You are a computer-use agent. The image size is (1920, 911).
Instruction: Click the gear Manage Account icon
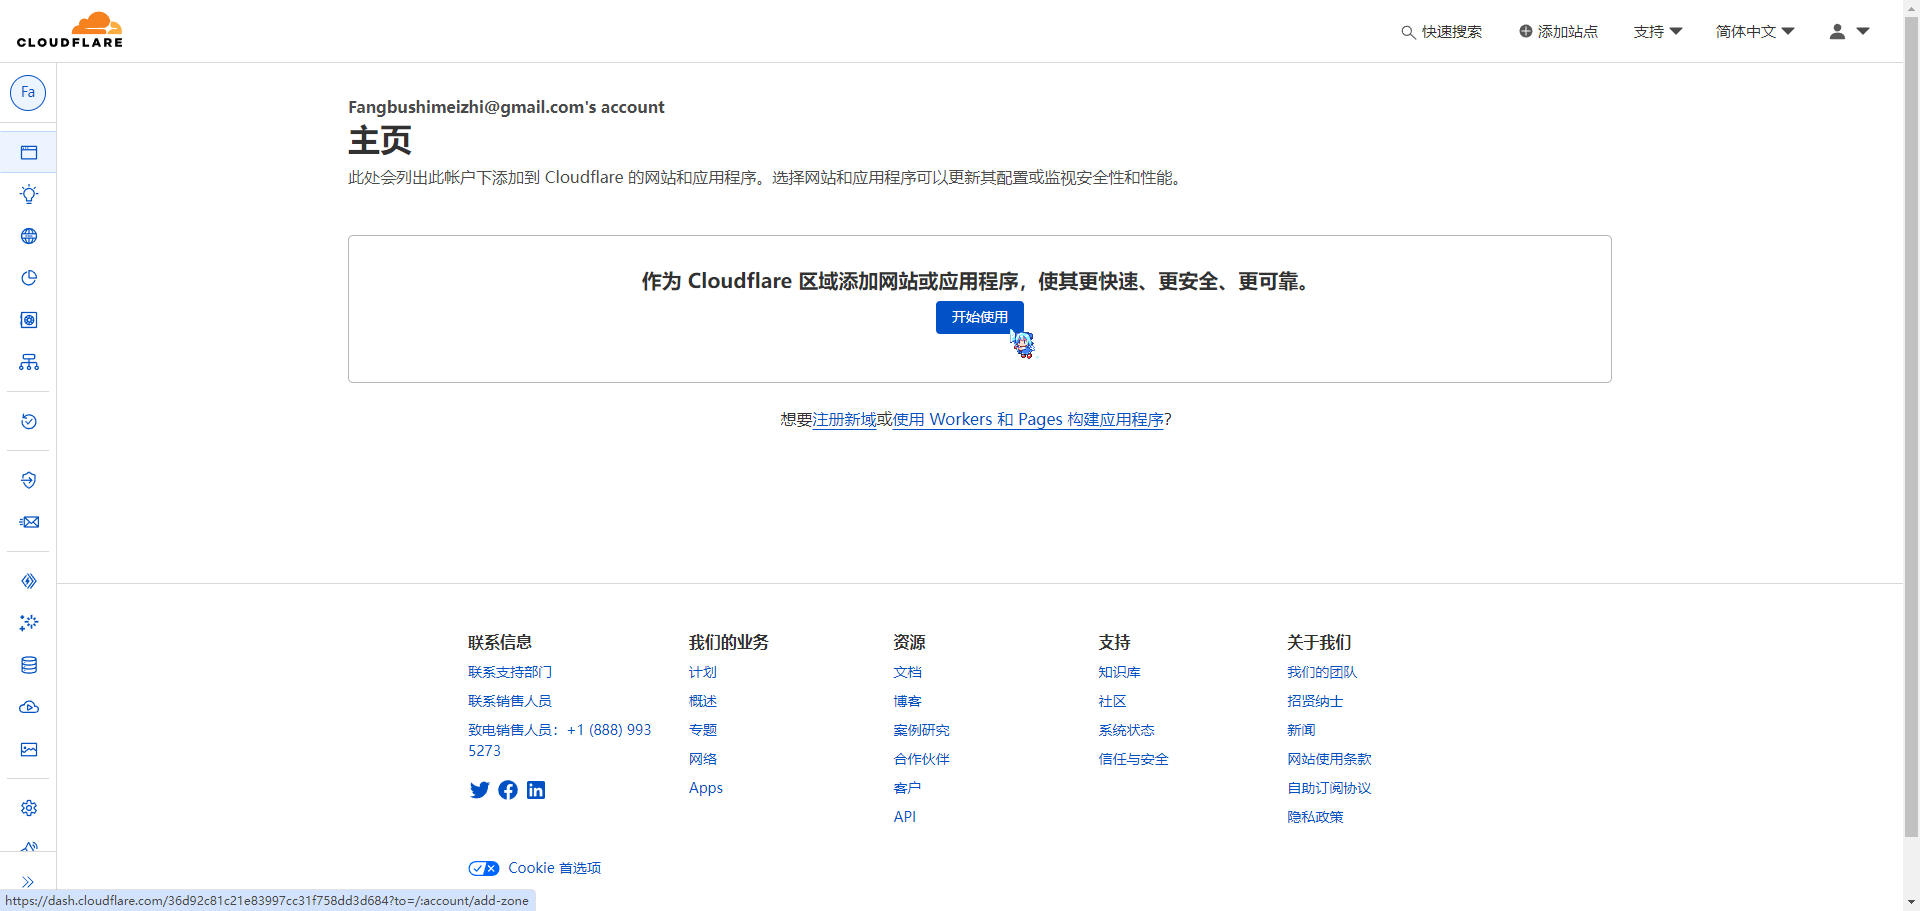pos(29,808)
